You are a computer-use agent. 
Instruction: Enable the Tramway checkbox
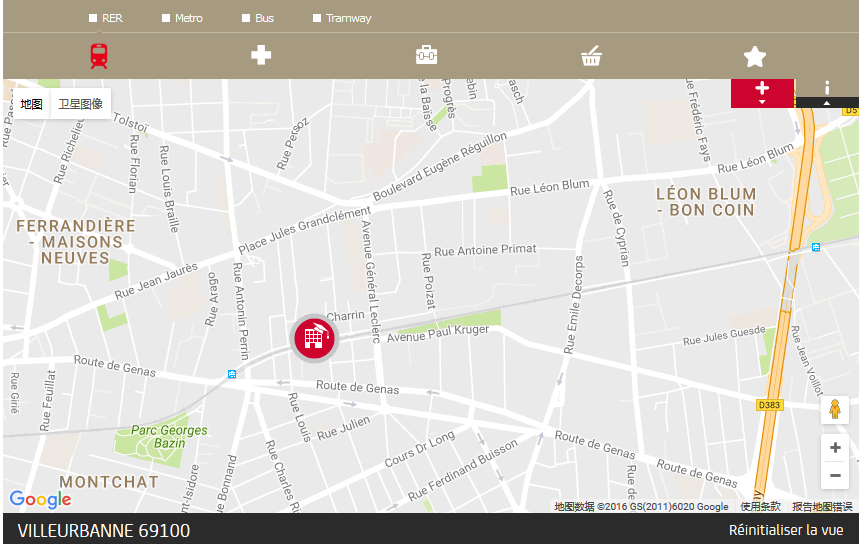316,18
